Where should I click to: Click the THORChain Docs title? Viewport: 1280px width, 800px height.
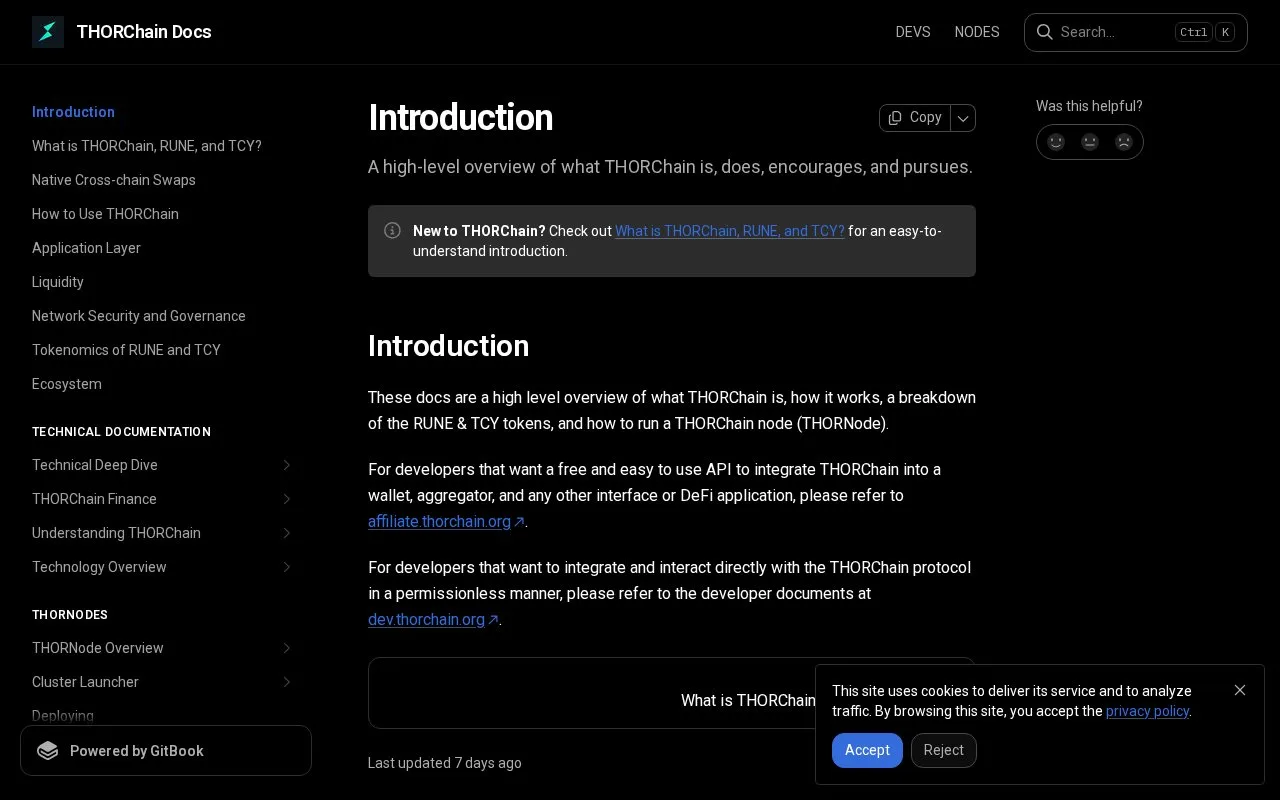pyautogui.click(x=144, y=32)
